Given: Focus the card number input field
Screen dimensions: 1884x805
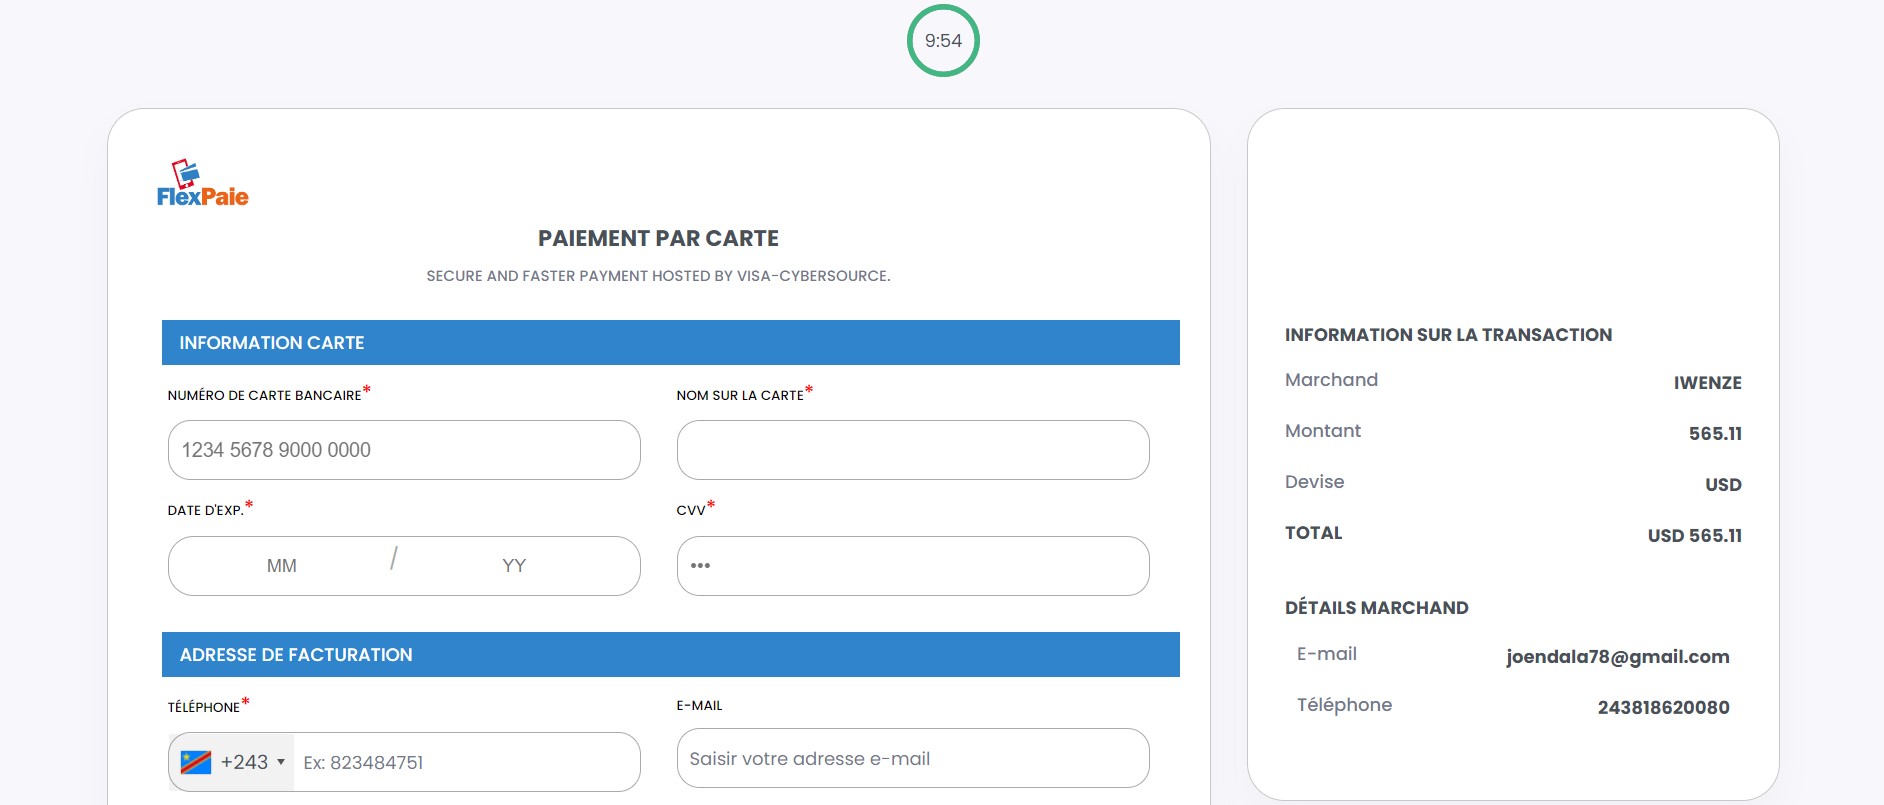Looking at the screenshot, I should [404, 450].
